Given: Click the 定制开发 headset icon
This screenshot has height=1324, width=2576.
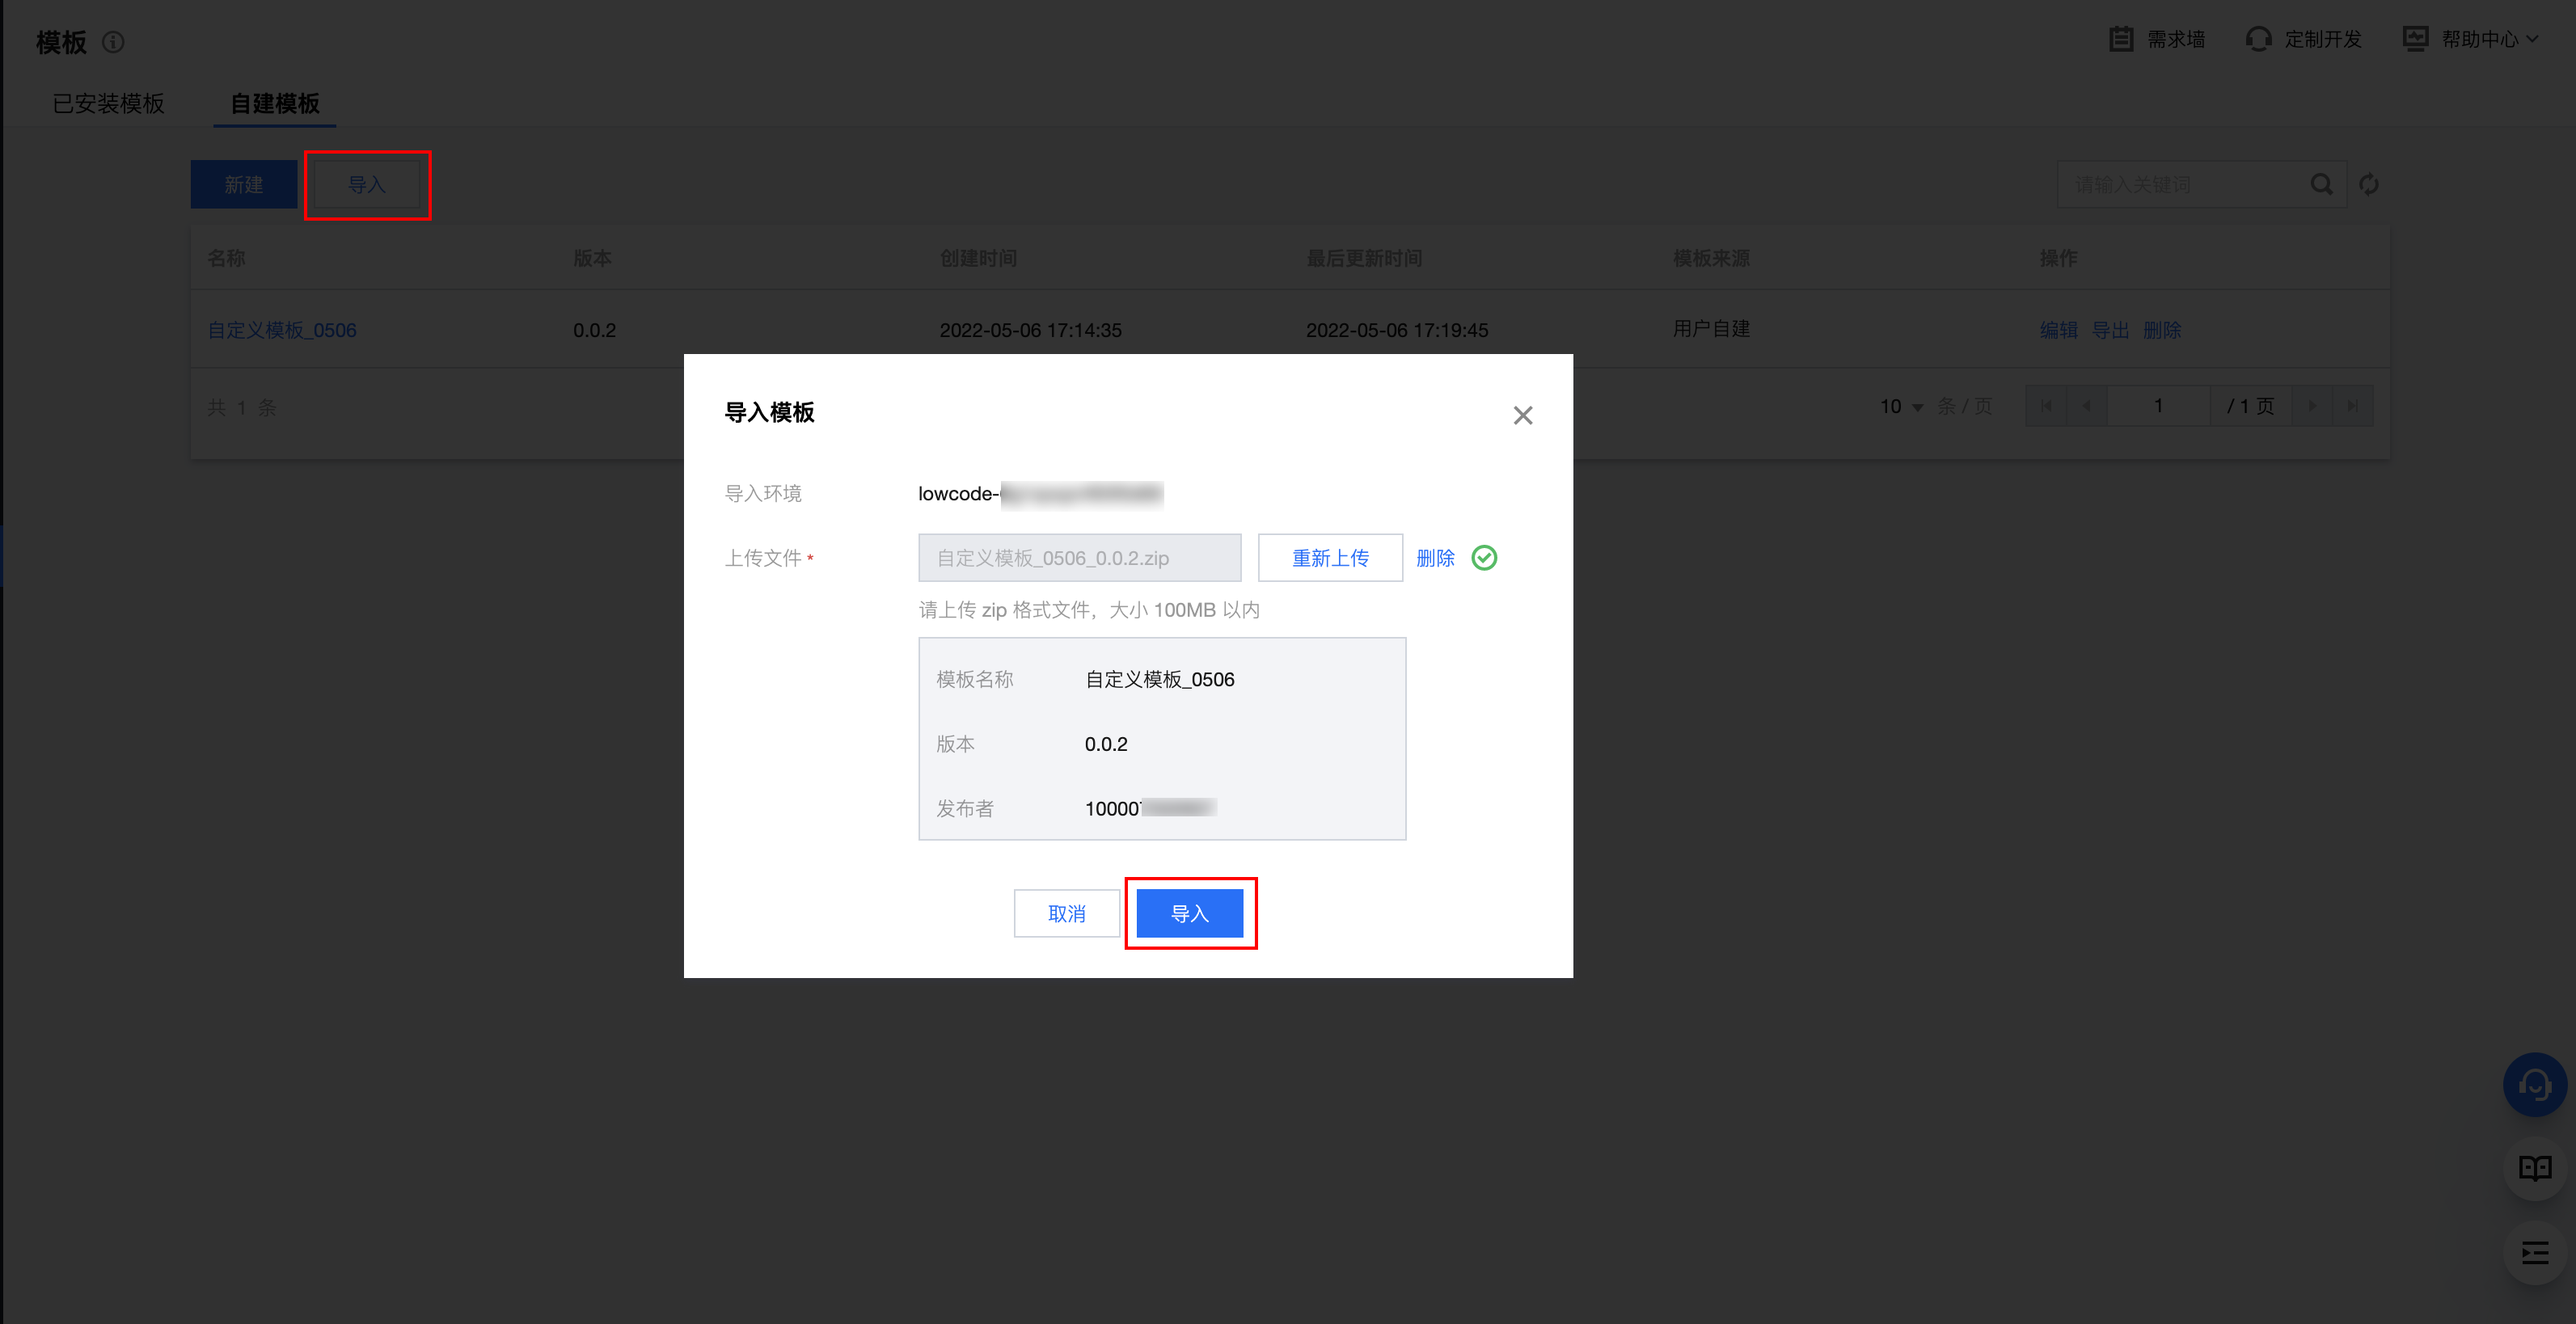Looking at the screenshot, I should [2258, 39].
